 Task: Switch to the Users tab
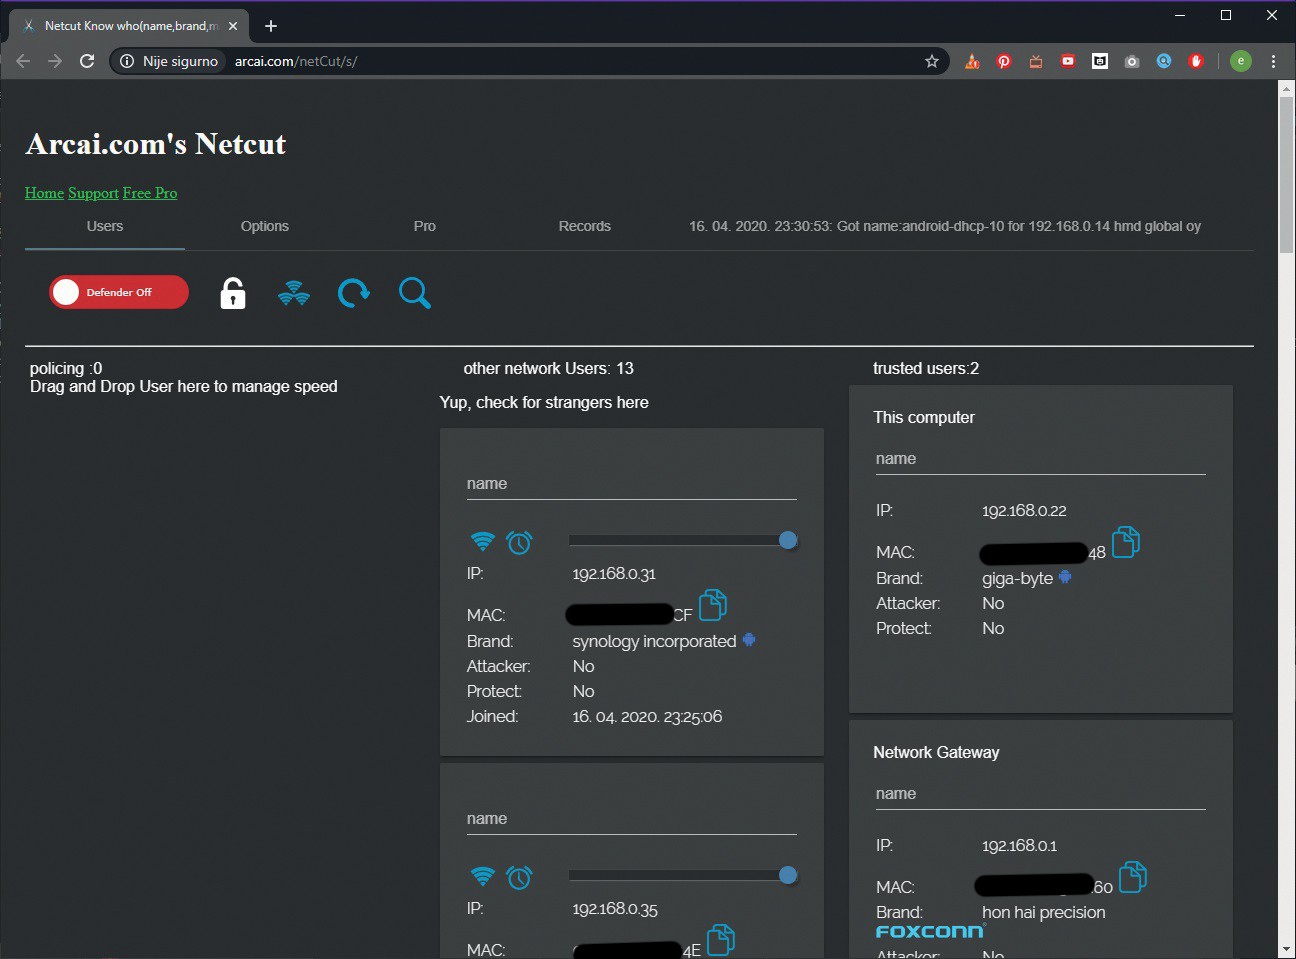(105, 226)
